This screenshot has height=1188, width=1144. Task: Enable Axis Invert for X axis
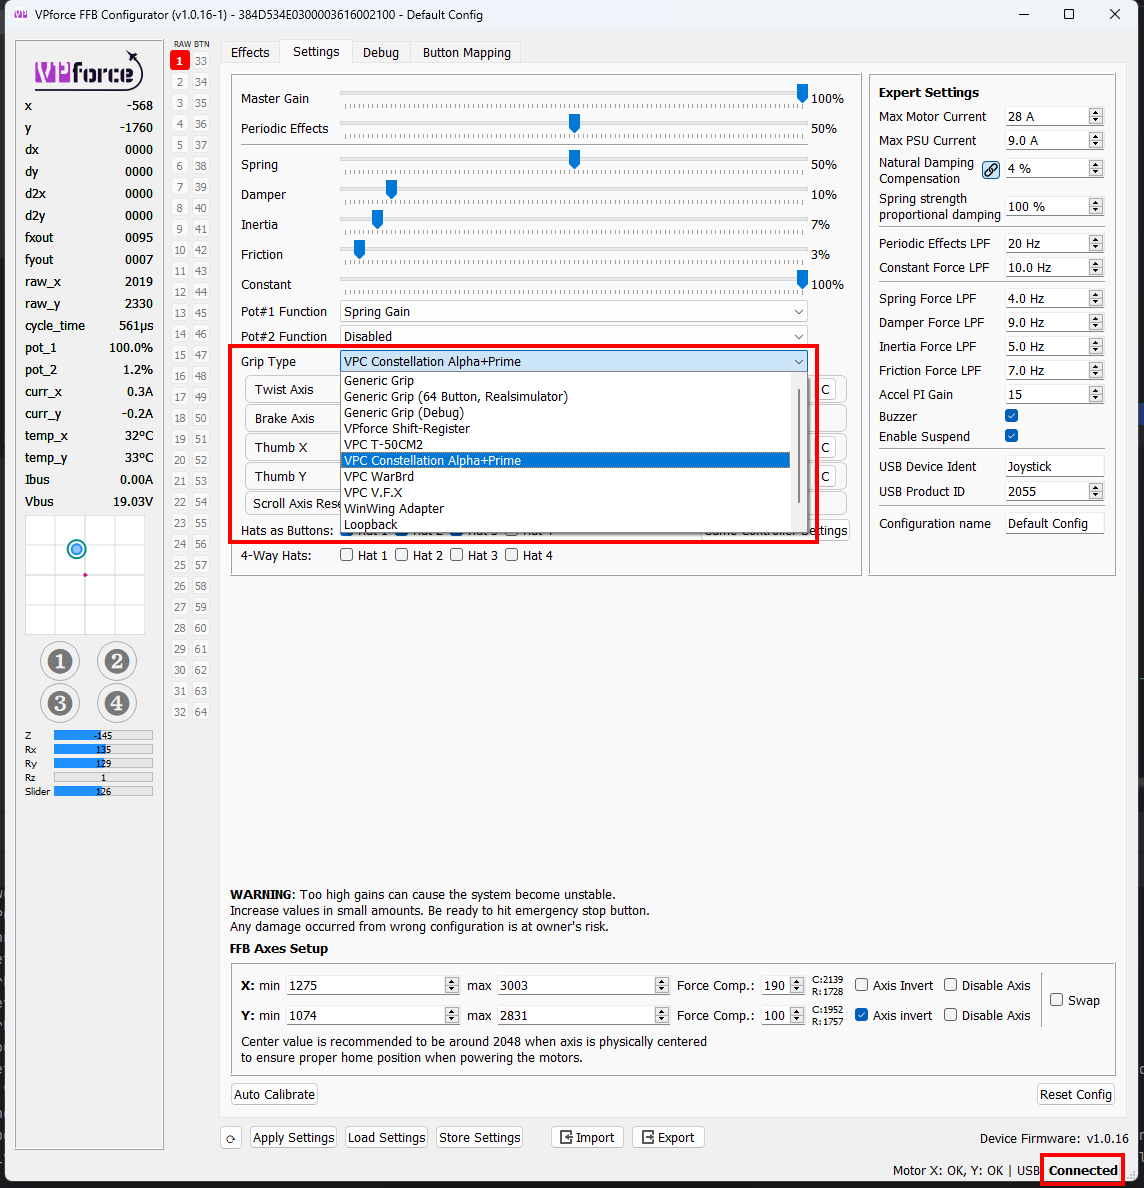(x=861, y=985)
